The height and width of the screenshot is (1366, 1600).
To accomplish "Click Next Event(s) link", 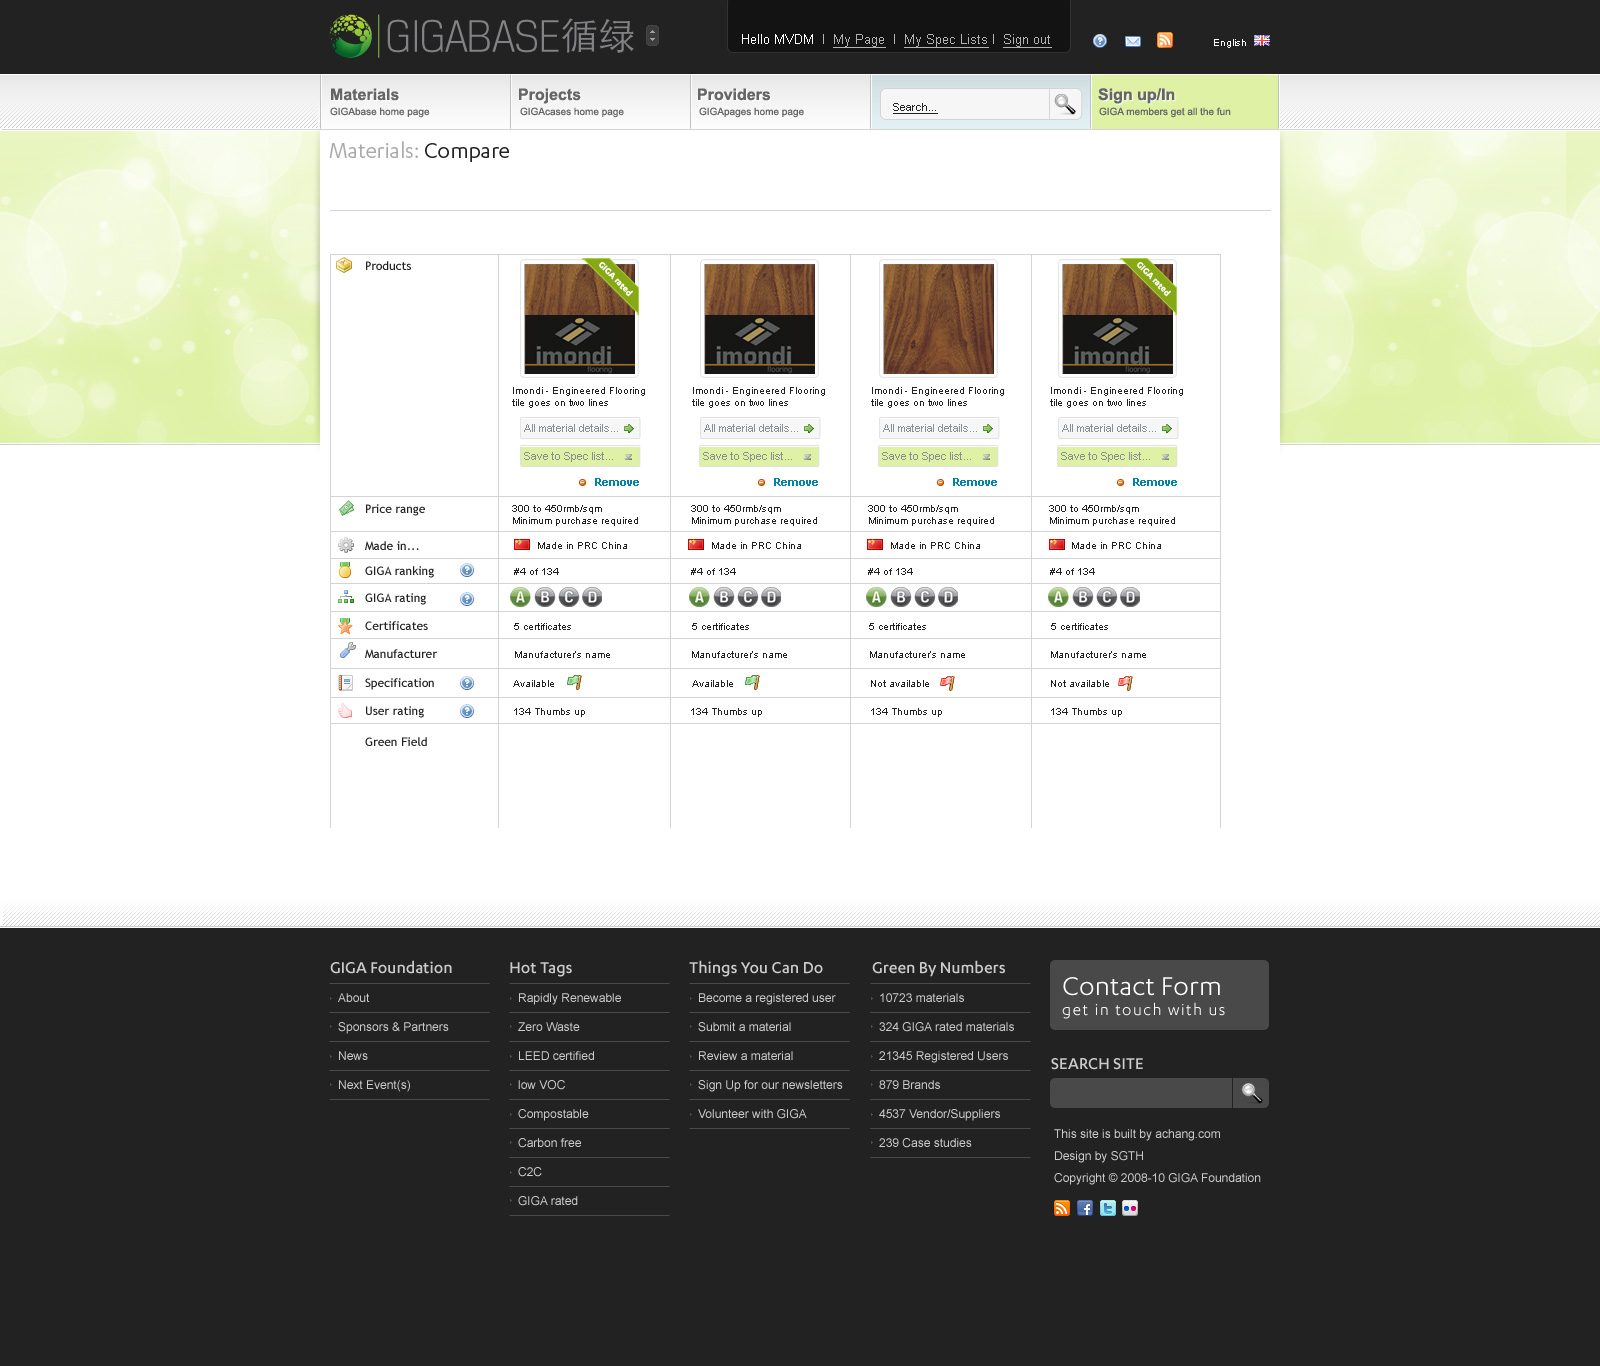I will [374, 1085].
